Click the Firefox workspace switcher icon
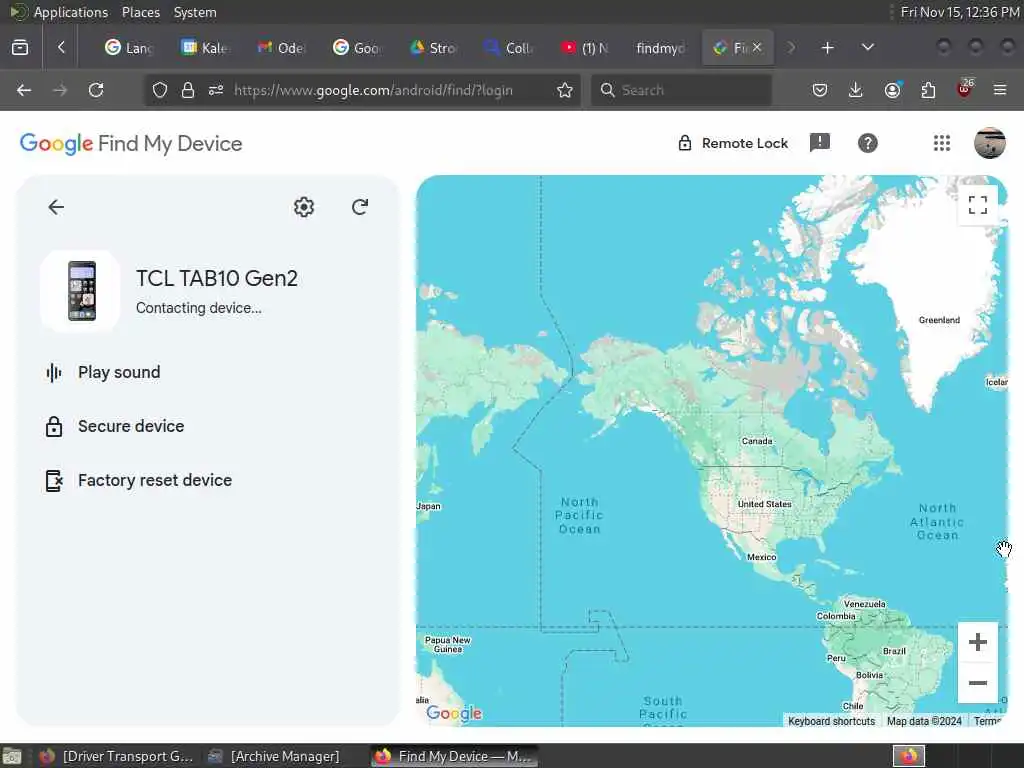The height and width of the screenshot is (768, 1024). pyautogui.click(x=909, y=756)
